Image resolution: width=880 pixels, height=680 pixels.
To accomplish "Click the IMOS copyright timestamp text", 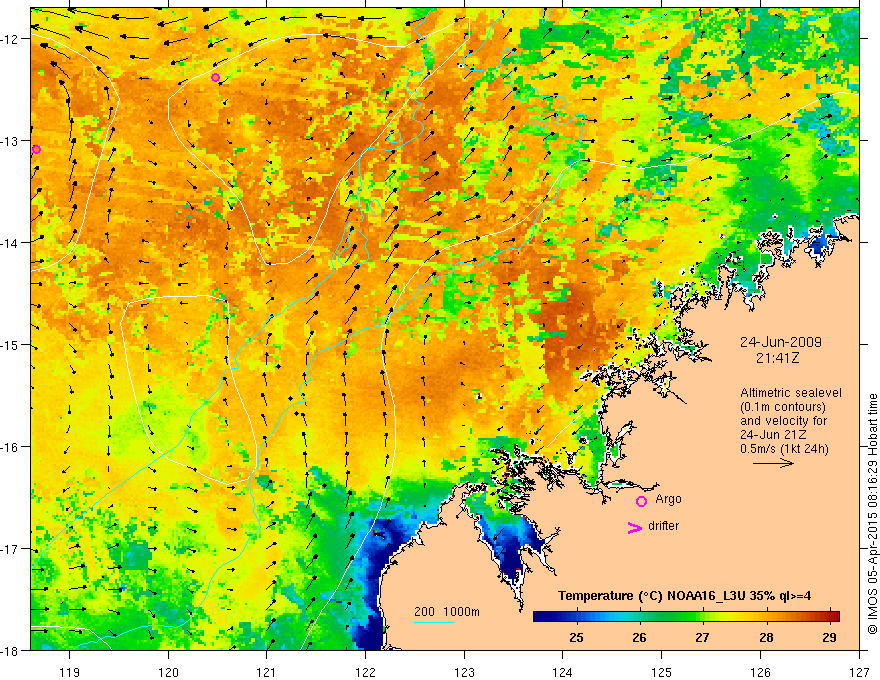I will 872,514.
